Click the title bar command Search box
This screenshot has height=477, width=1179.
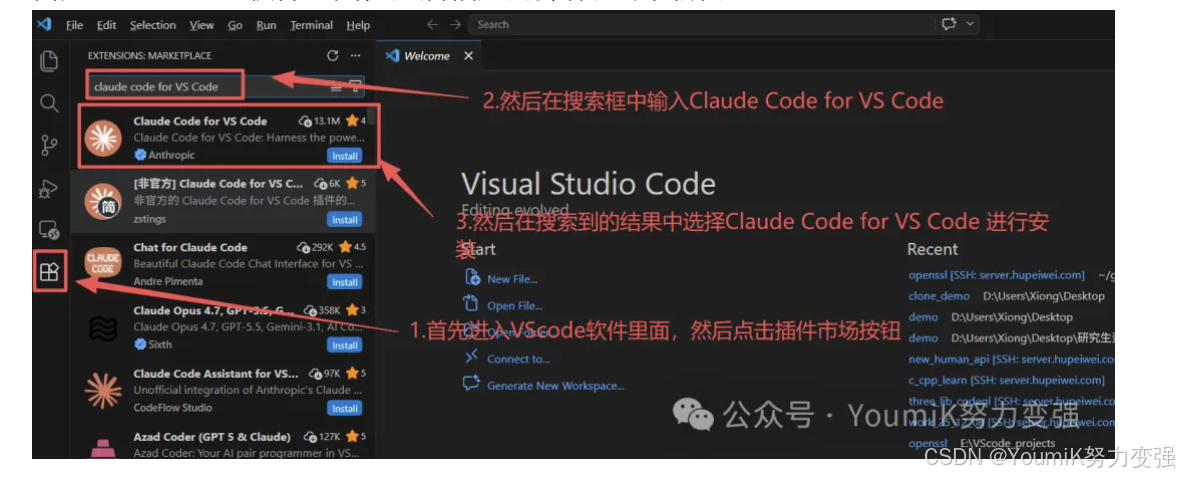pyautogui.click(x=701, y=24)
